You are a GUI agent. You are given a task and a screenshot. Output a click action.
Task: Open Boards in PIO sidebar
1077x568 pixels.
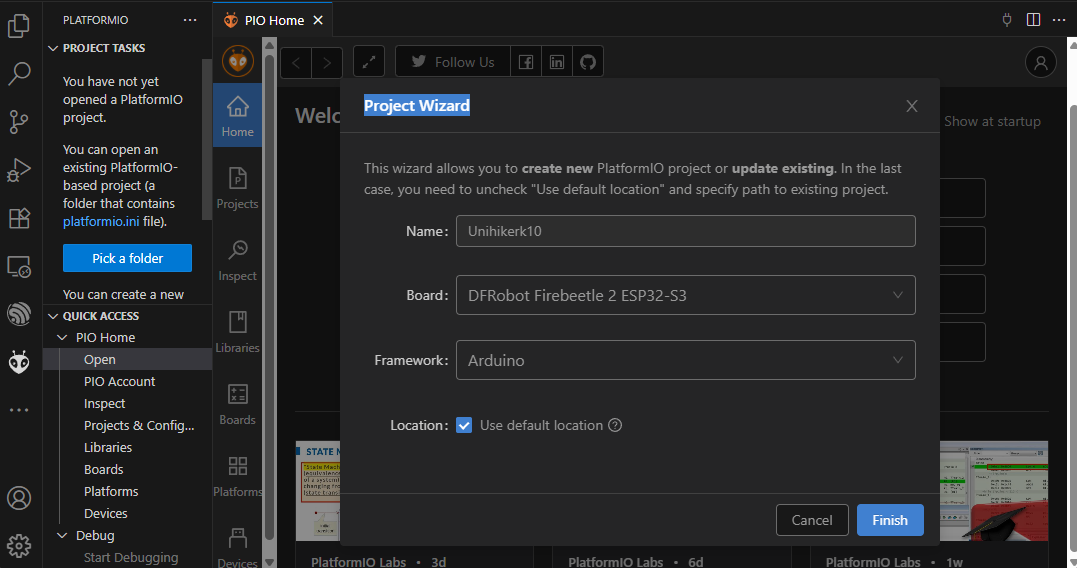pyautogui.click(x=238, y=404)
